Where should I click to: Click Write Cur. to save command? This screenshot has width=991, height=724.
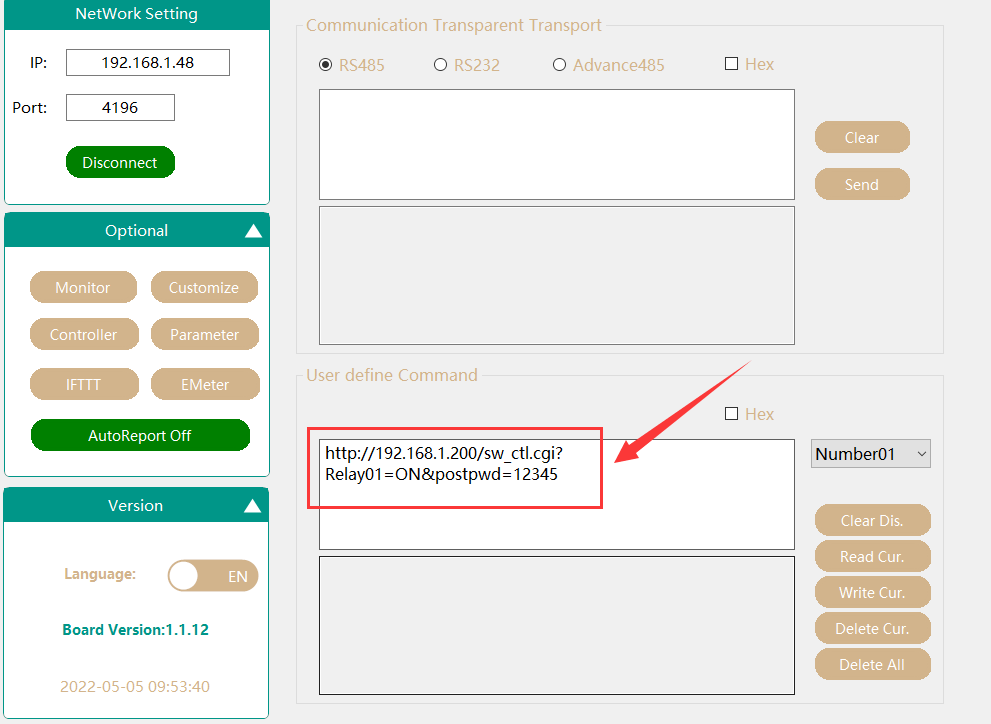click(872, 592)
